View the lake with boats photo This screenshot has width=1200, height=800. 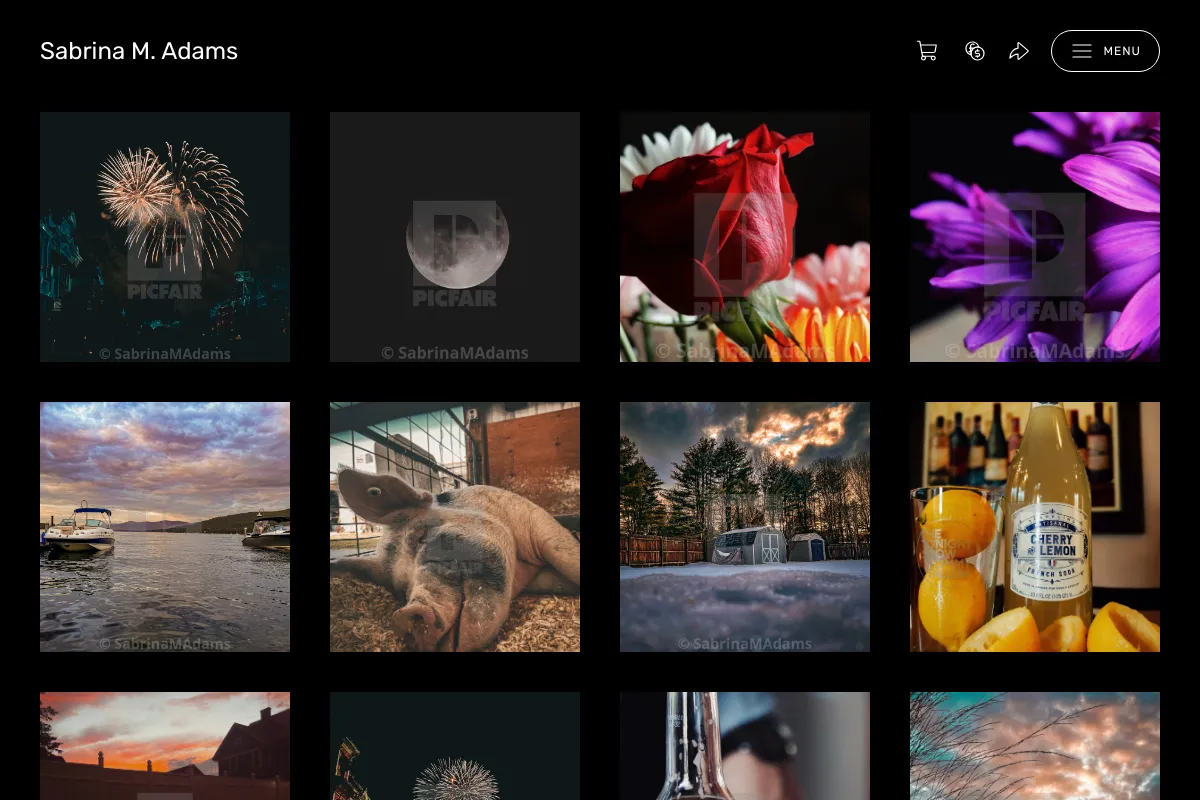coord(165,527)
